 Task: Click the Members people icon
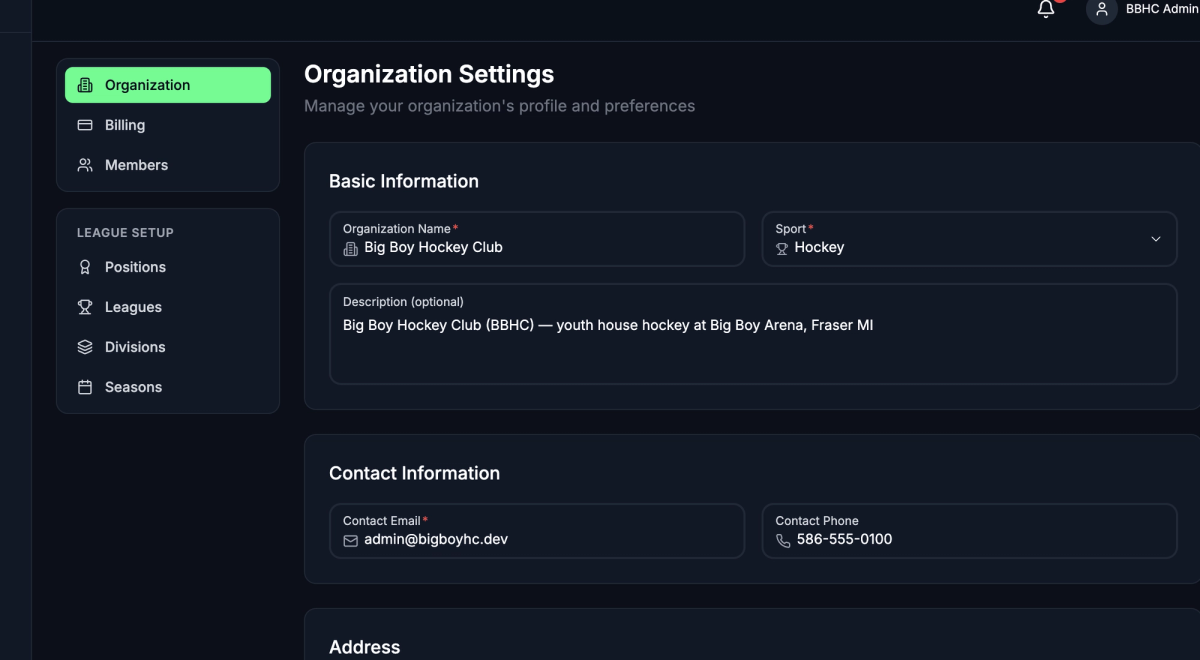click(85, 165)
